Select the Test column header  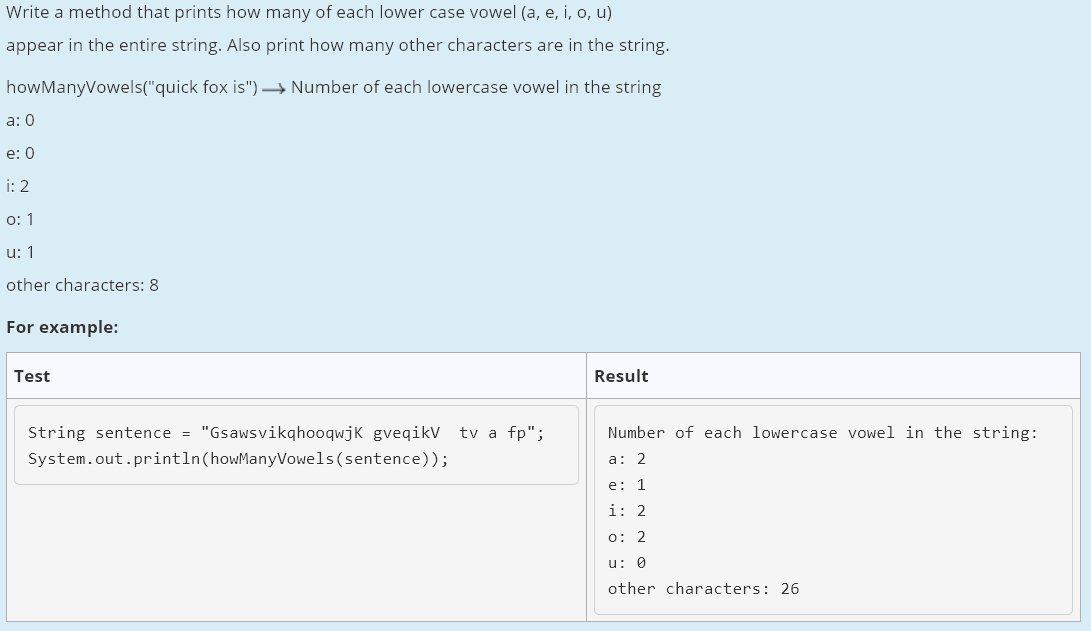click(x=32, y=376)
